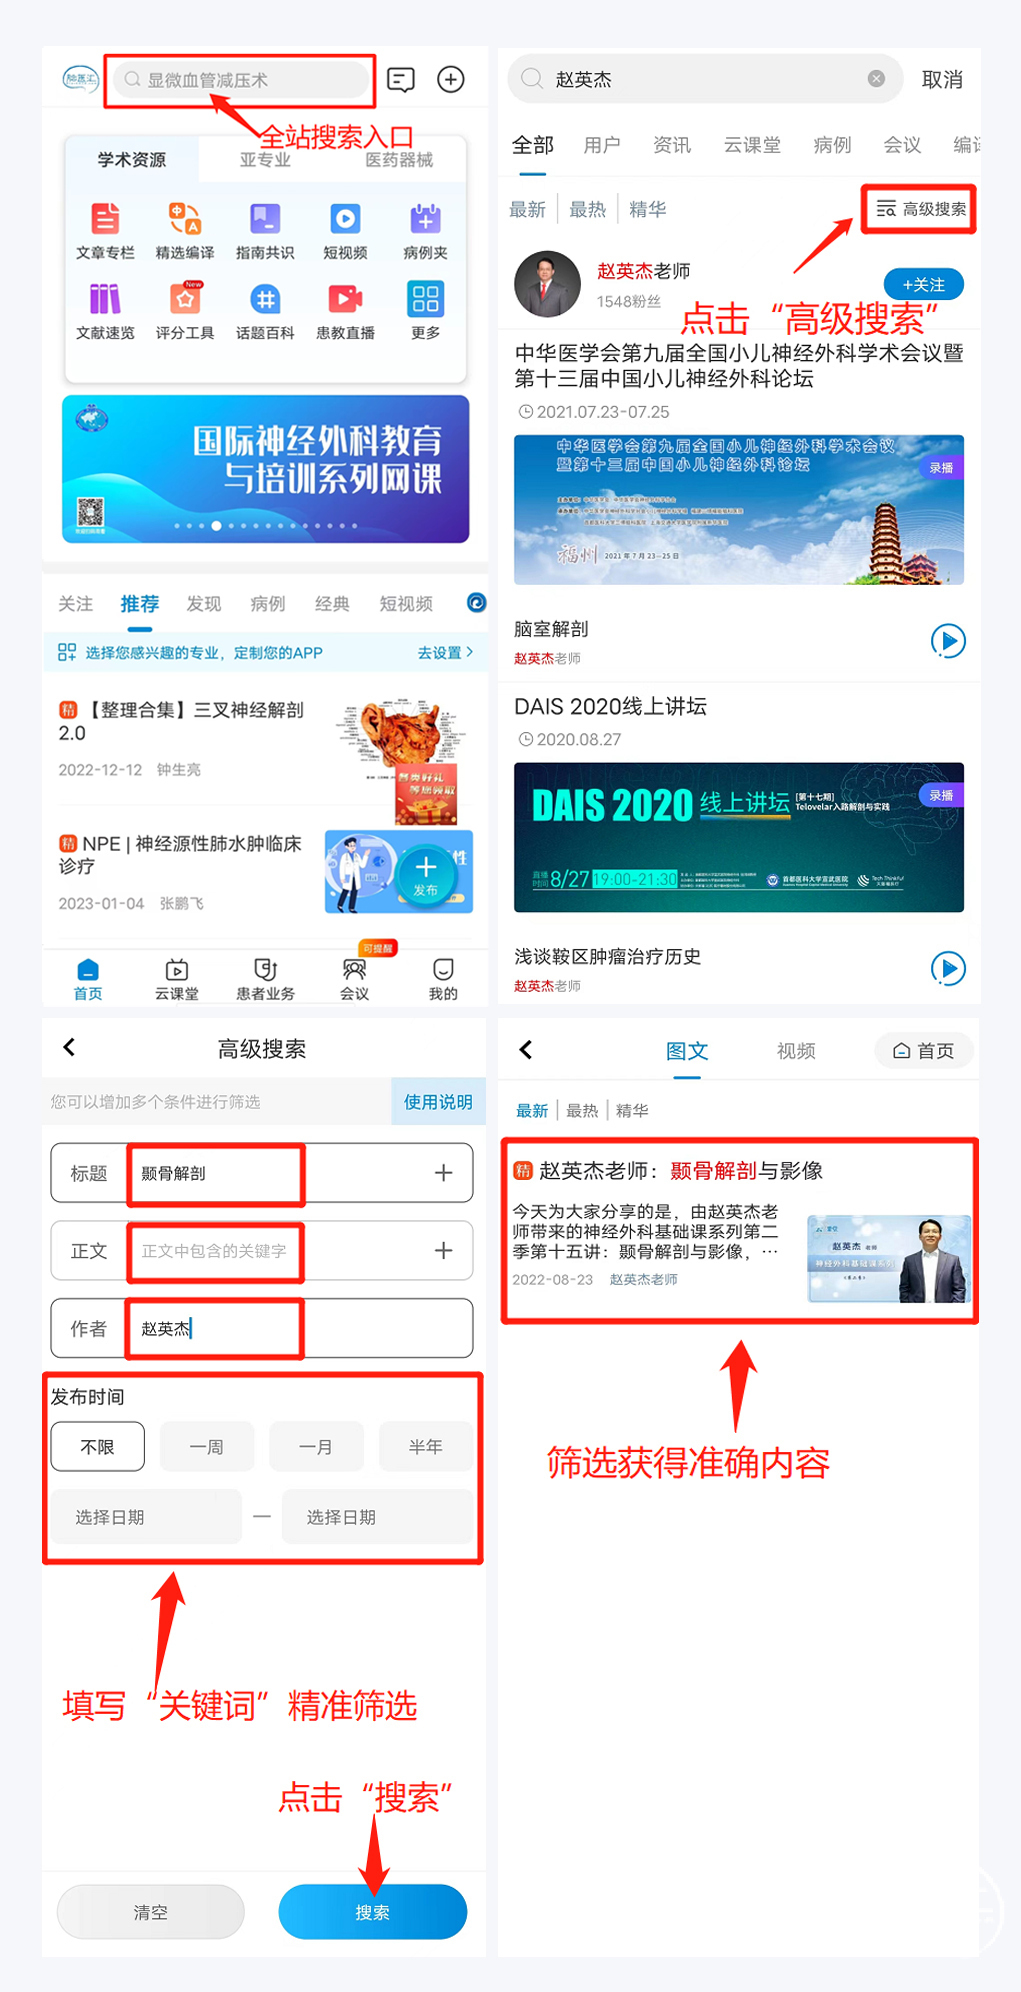The height and width of the screenshot is (1992, 1021).
Task: Switch to the 视频 results tab
Action: click(x=796, y=1051)
